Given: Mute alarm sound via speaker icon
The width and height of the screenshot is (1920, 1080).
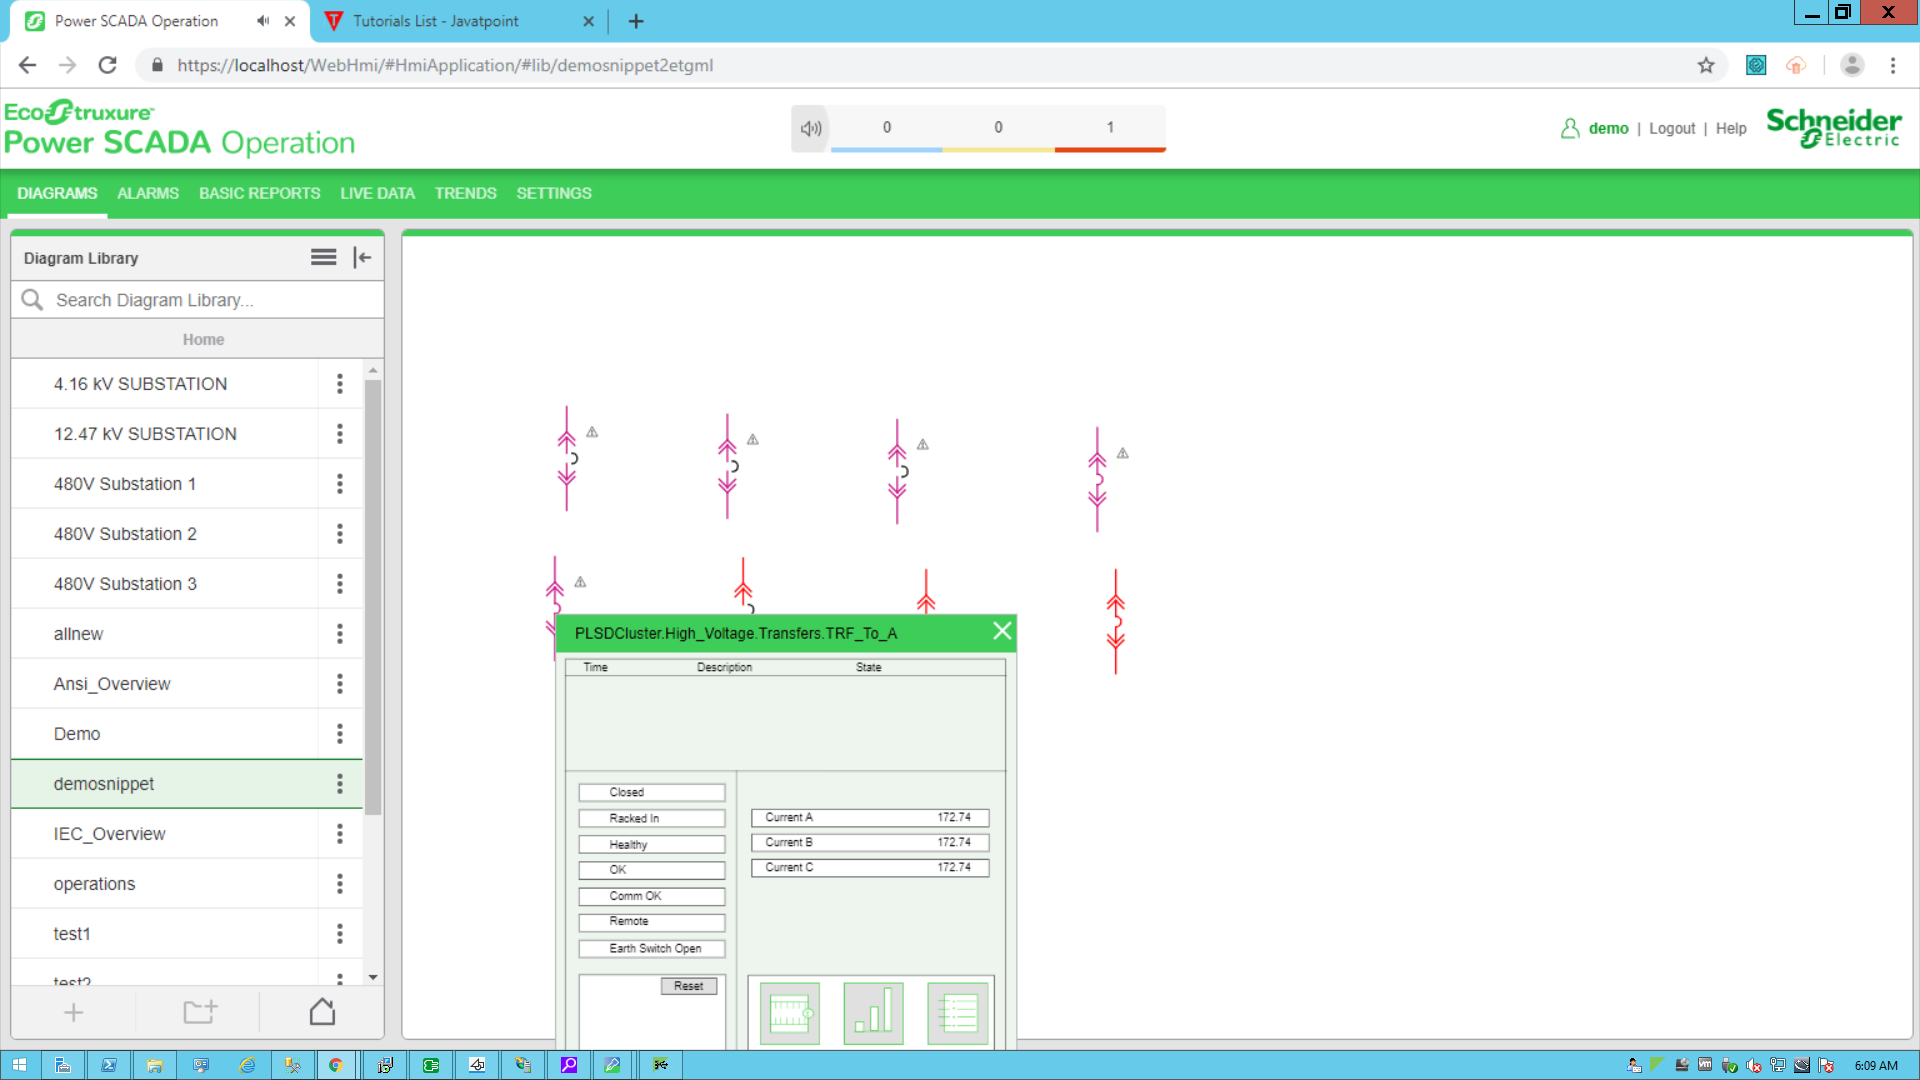Looking at the screenshot, I should [x=810, y=128].
